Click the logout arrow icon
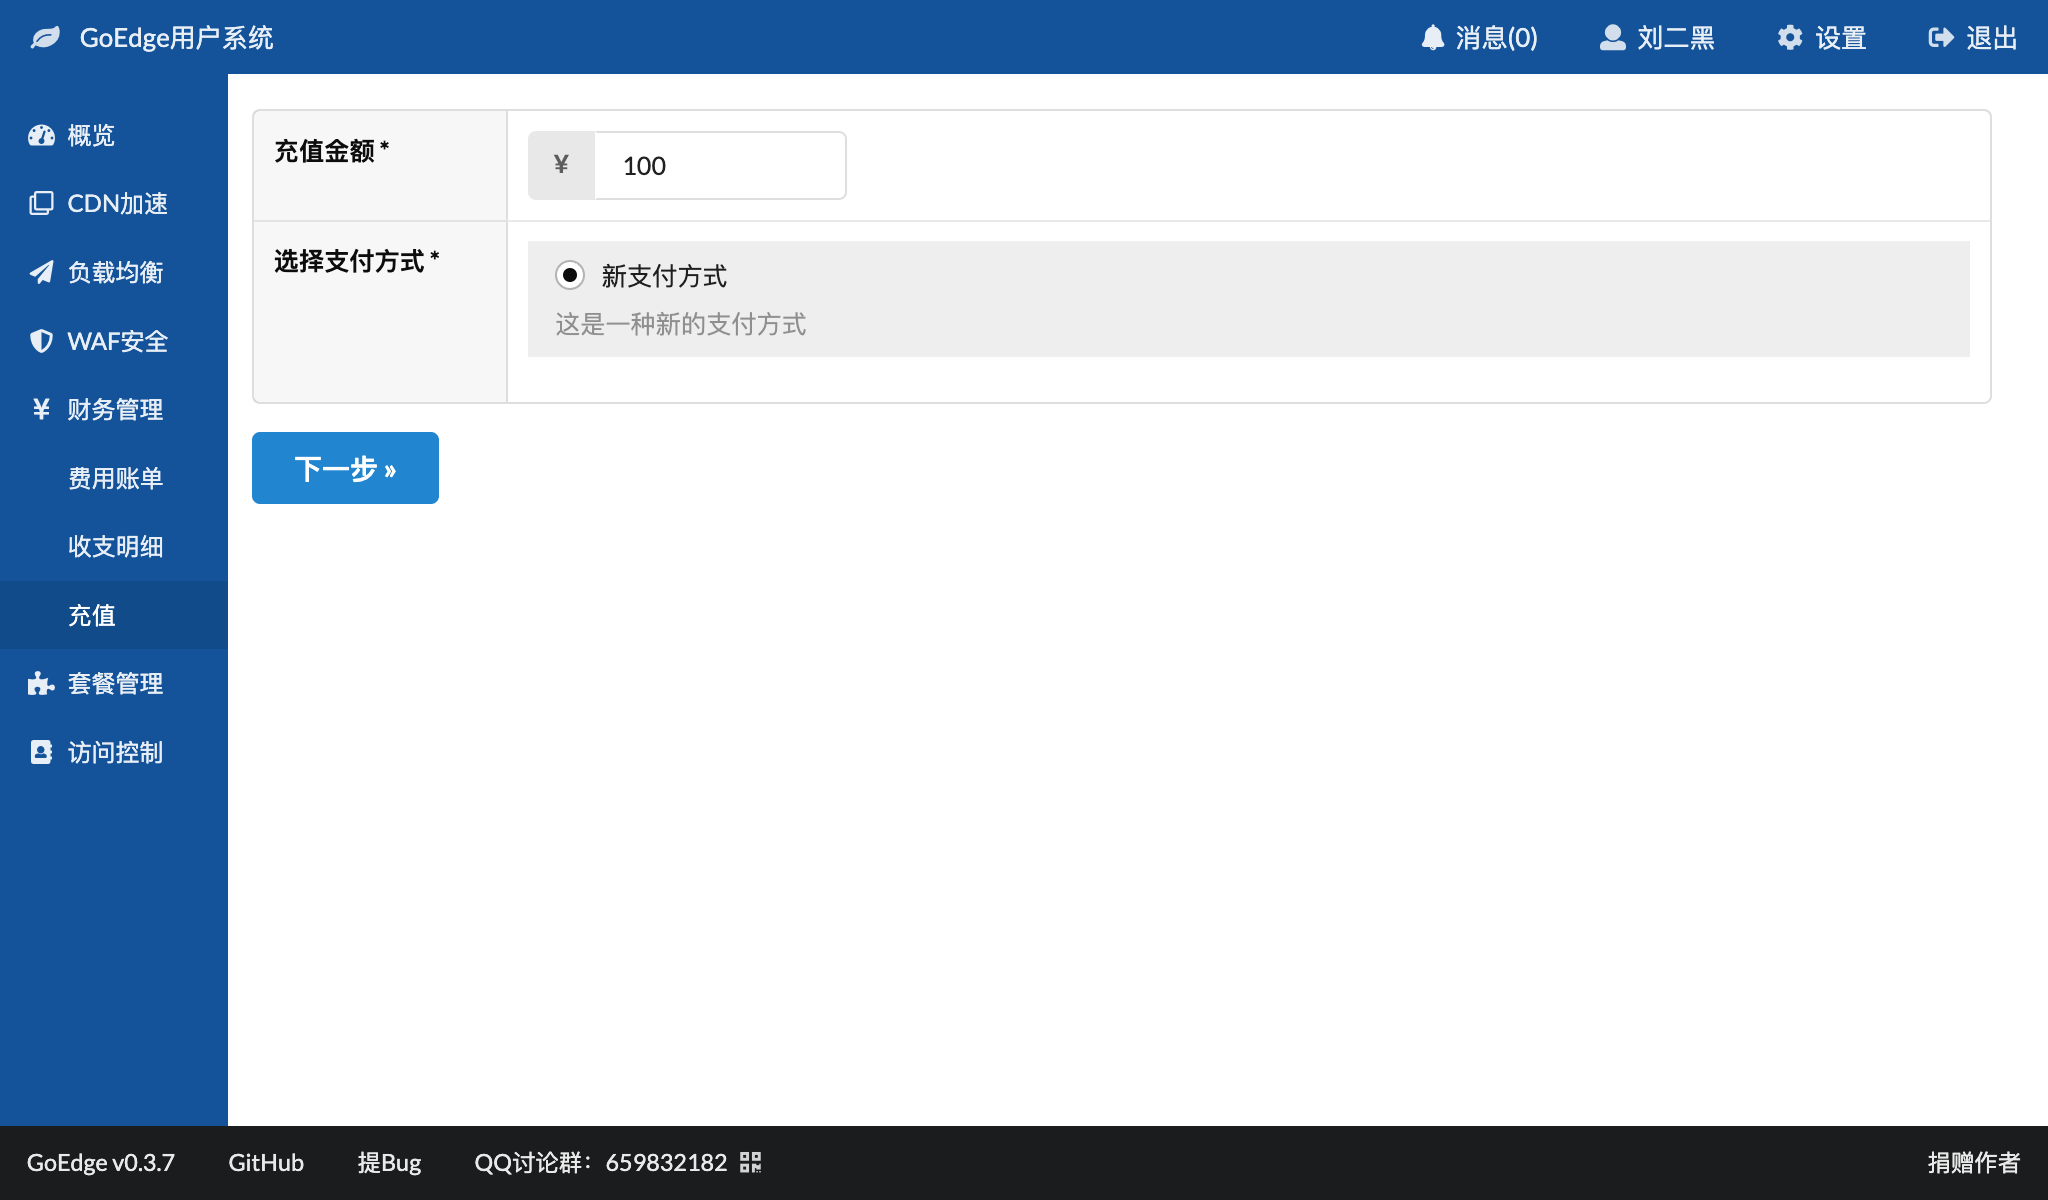Image resolution: width=2048 pixels, height=1200 pixels. click(1941, 38)
